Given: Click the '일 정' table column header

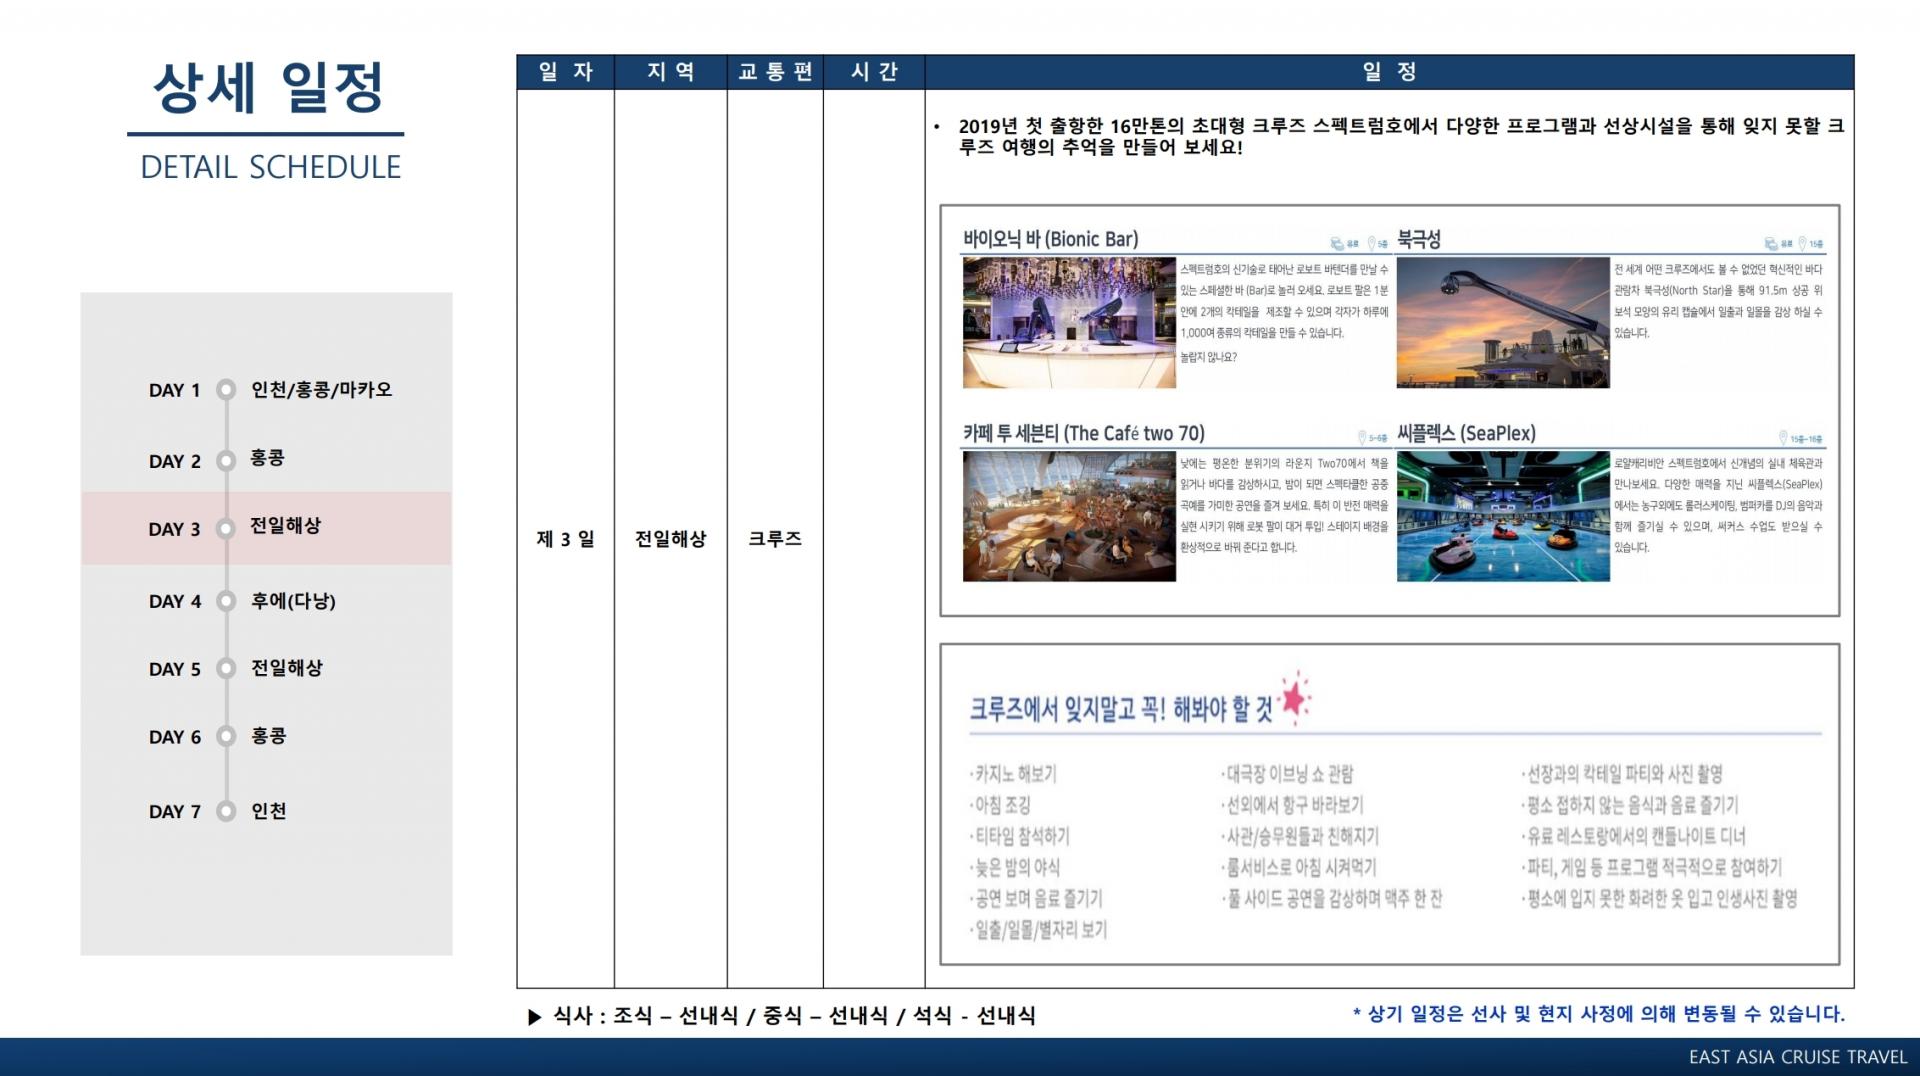Looking at the screenshot, I should 1390,72.
